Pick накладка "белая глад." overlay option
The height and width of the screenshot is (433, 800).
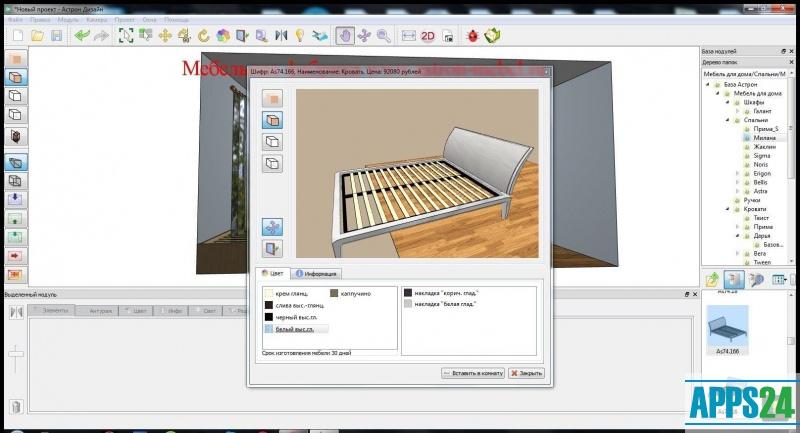pyautogui.click(x=440, y=303)
